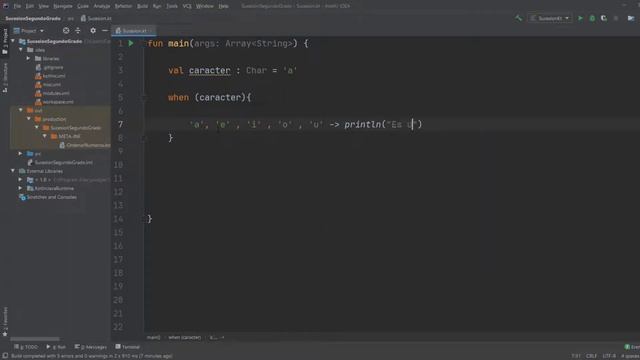Open the Tools menu
This screenshot has height=360, width=640.
172,6
